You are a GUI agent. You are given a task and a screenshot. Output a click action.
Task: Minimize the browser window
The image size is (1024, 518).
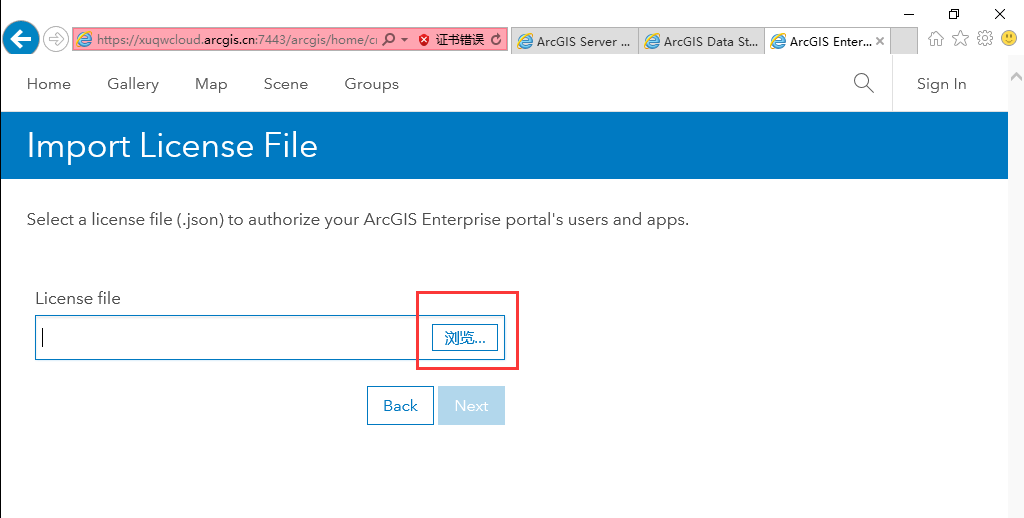(909, 14)
